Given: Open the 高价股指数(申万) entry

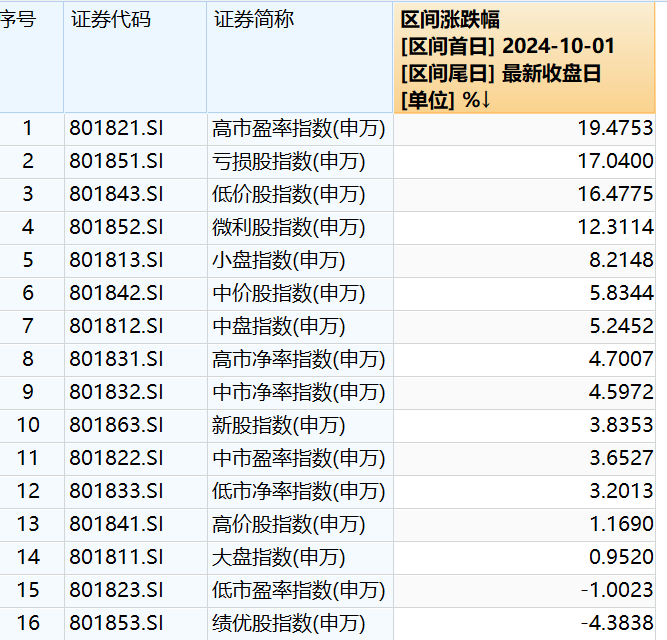Looking at the screenshot, I should tap(288, 524).
